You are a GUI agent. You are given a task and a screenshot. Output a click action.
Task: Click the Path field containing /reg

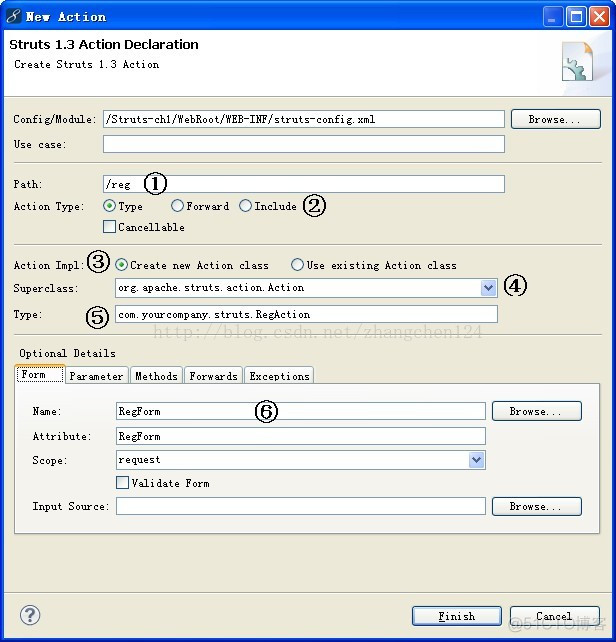(303, 184)
